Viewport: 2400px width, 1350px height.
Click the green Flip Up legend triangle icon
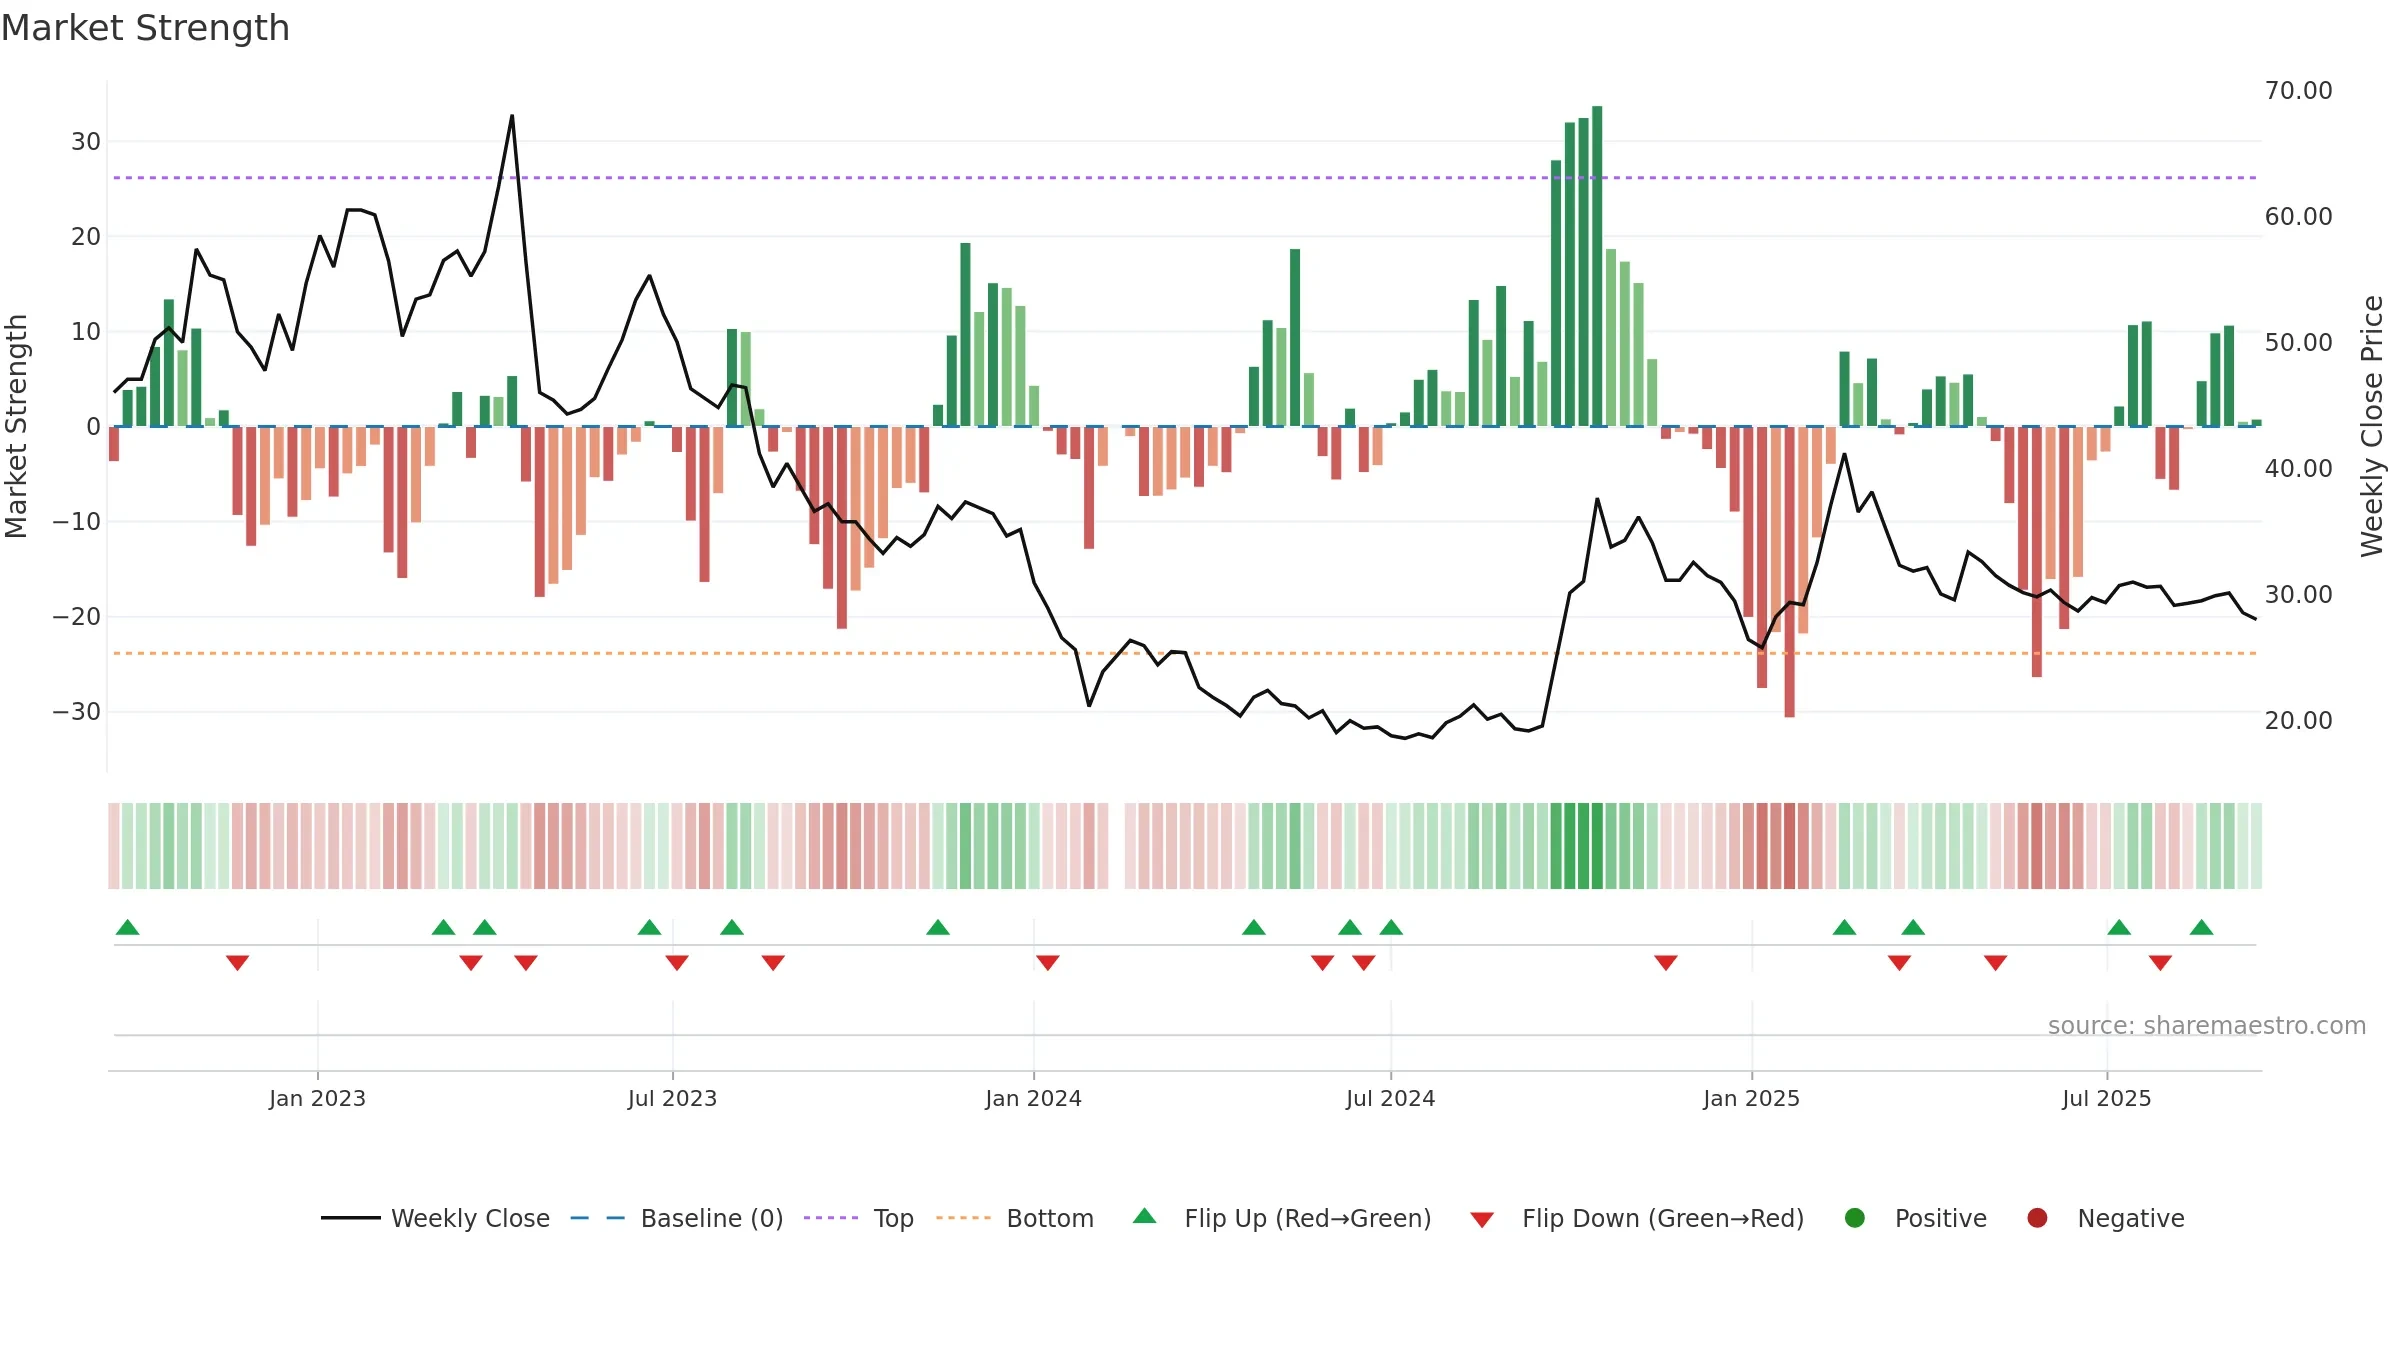click(1145, 1216)
